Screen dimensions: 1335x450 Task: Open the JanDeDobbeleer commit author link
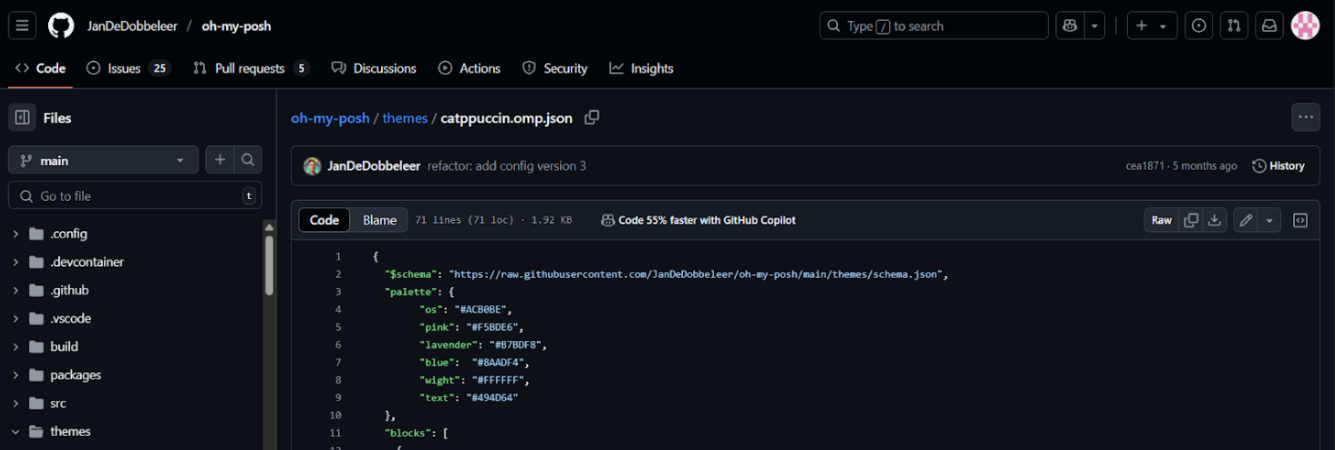coord(374,166)
